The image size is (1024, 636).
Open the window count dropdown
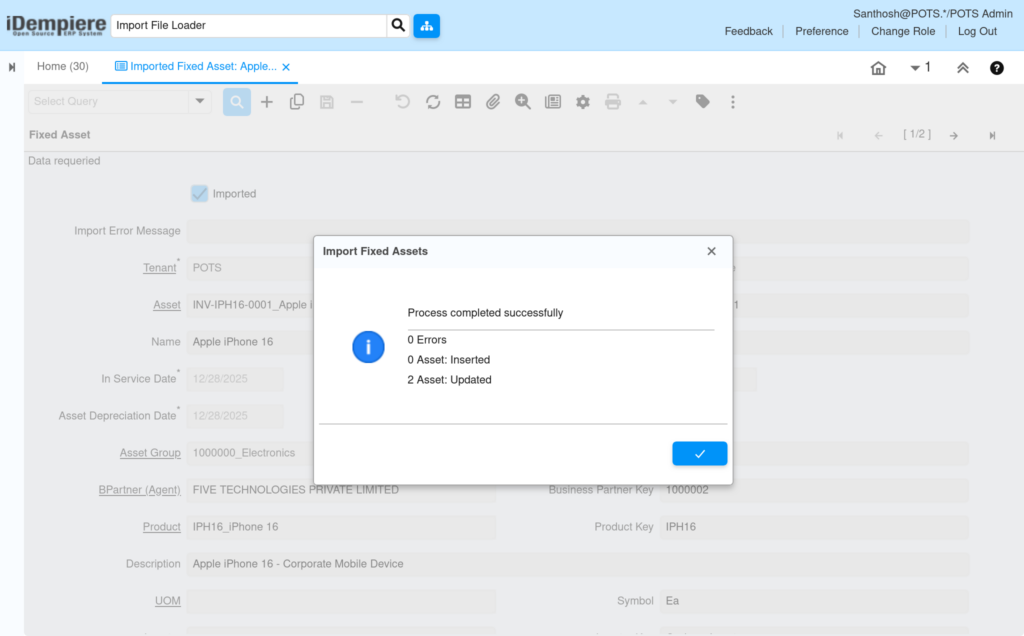pyautogui.click(x=920, y=67)
